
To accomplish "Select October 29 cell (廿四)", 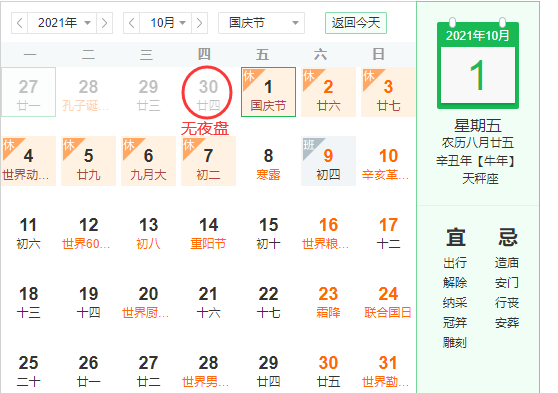I will (x=268, y=368).
